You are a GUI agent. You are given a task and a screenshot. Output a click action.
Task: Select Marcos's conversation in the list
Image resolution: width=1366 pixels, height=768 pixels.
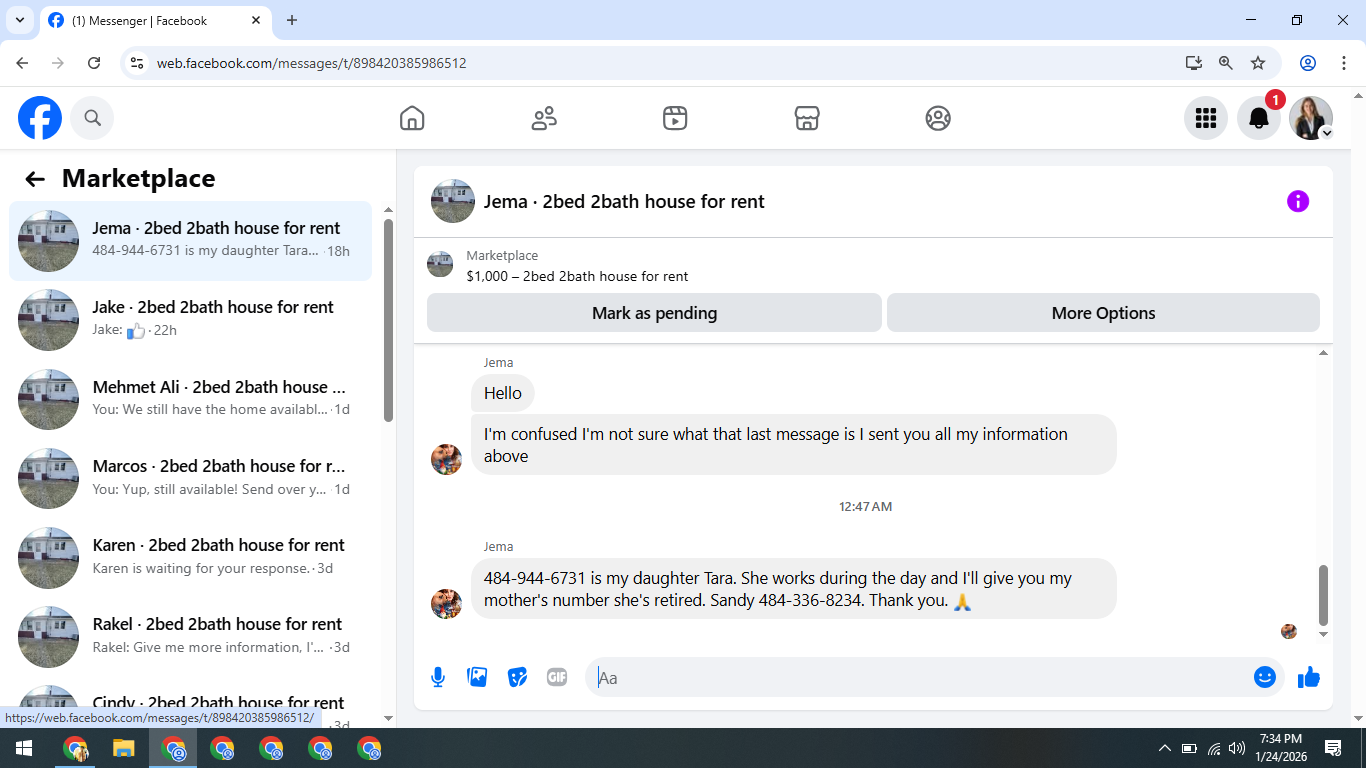(190, 478)
